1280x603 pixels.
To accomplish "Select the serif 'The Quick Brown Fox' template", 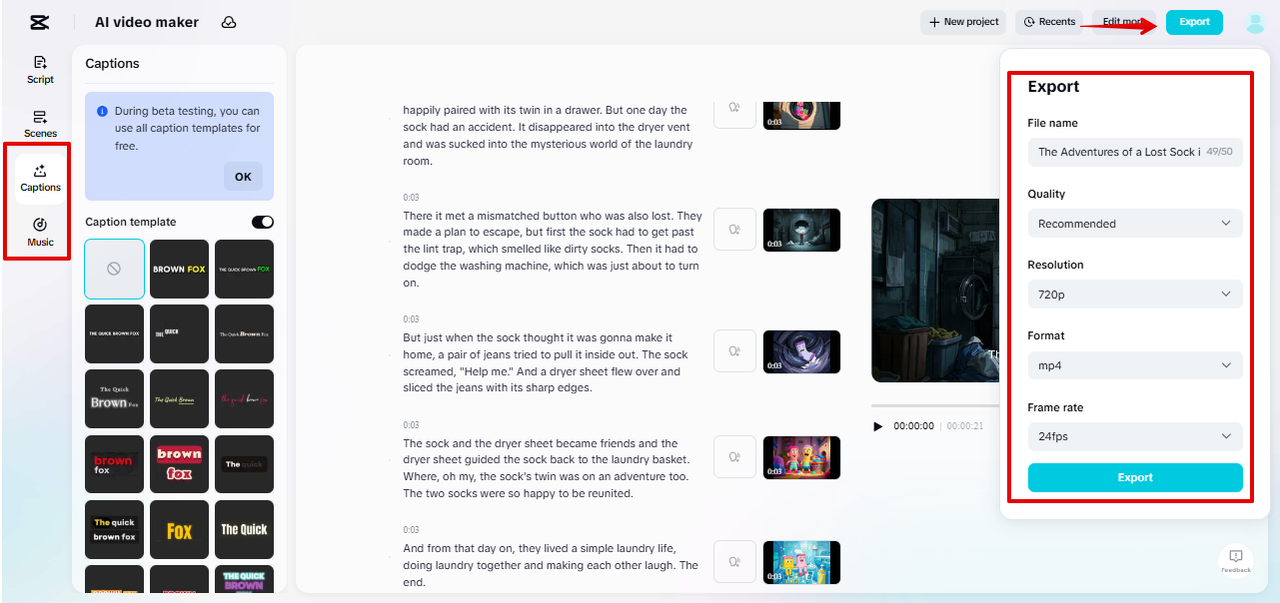I will (114, 399).
